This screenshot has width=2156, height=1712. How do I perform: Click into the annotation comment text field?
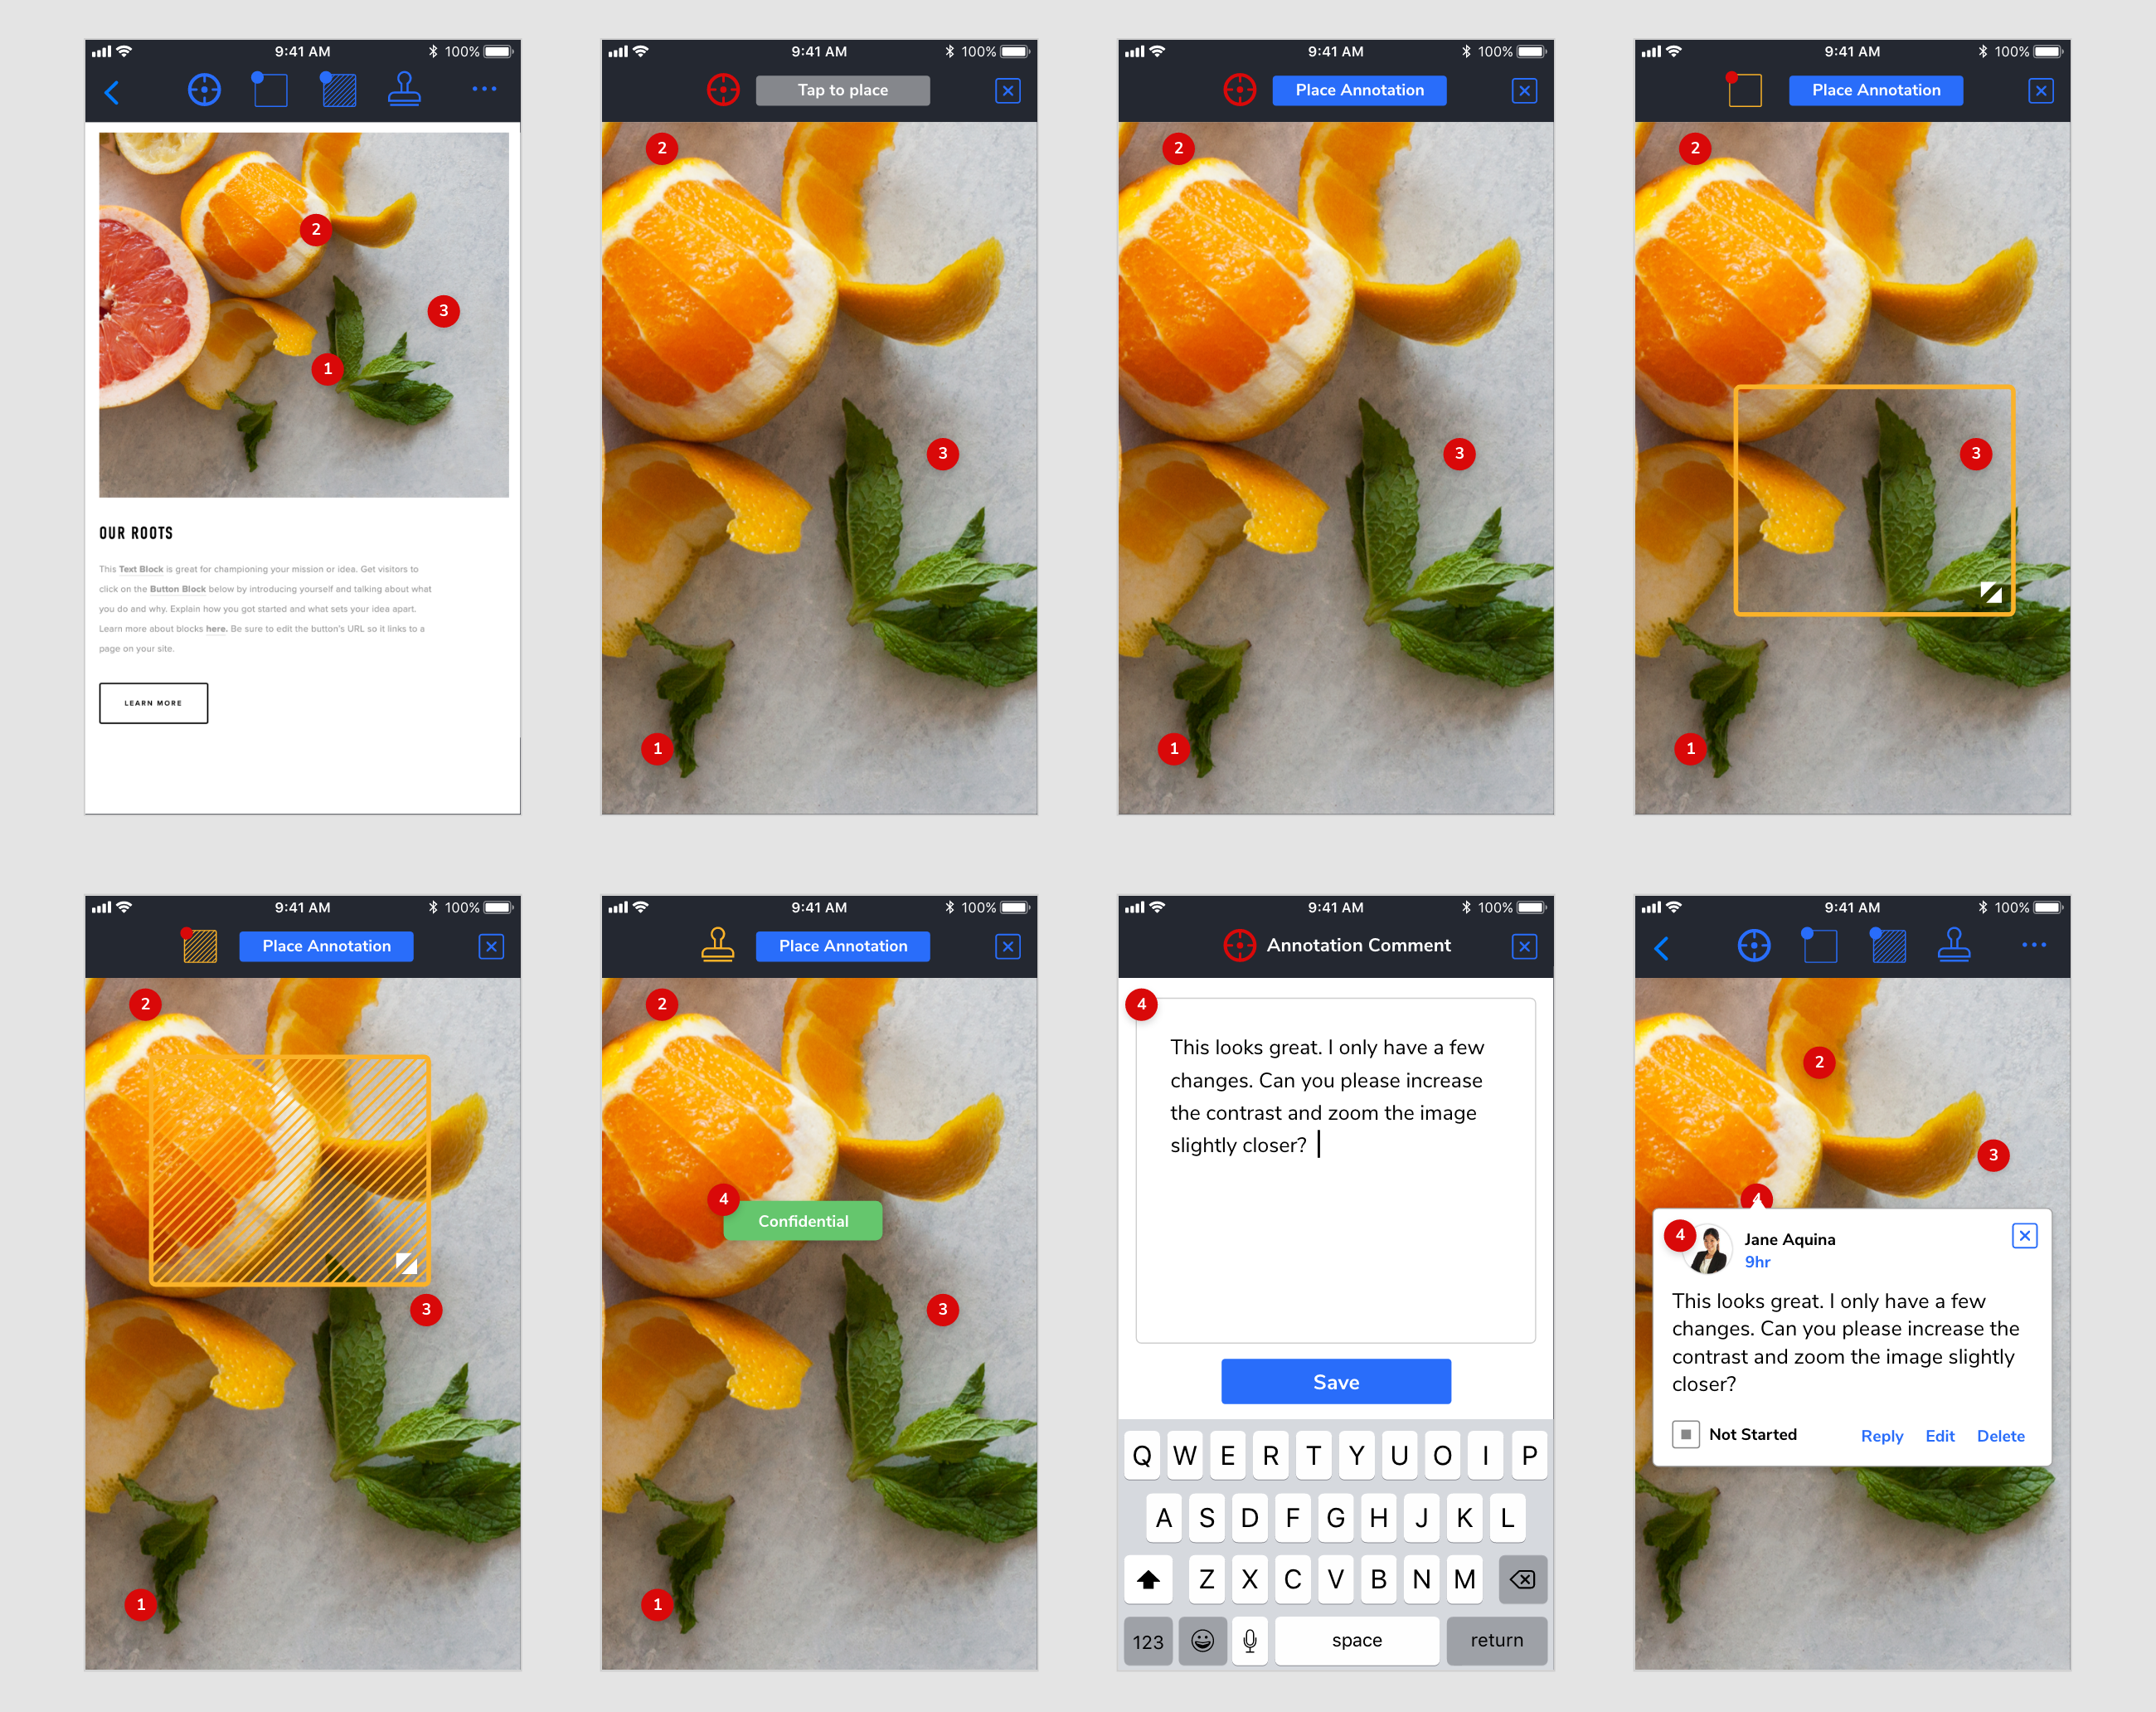click(1335, 1170)
